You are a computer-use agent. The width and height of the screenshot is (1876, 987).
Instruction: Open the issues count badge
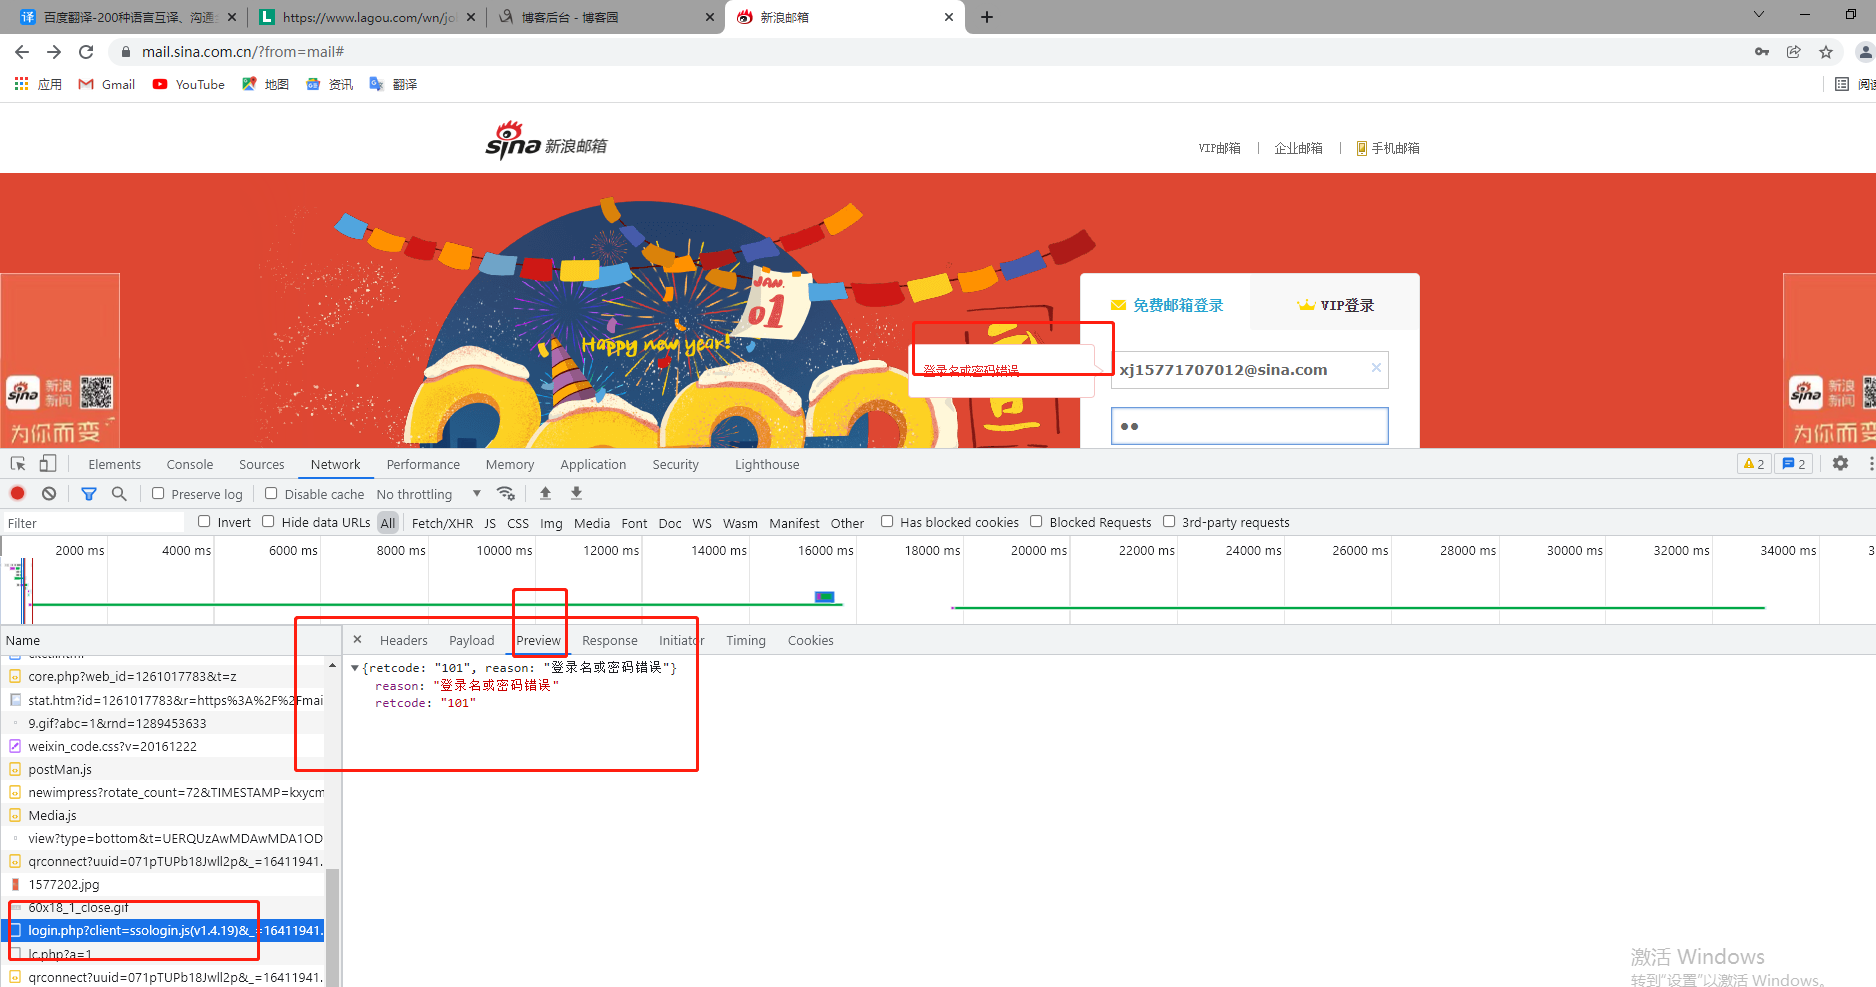coord(1794,464)
